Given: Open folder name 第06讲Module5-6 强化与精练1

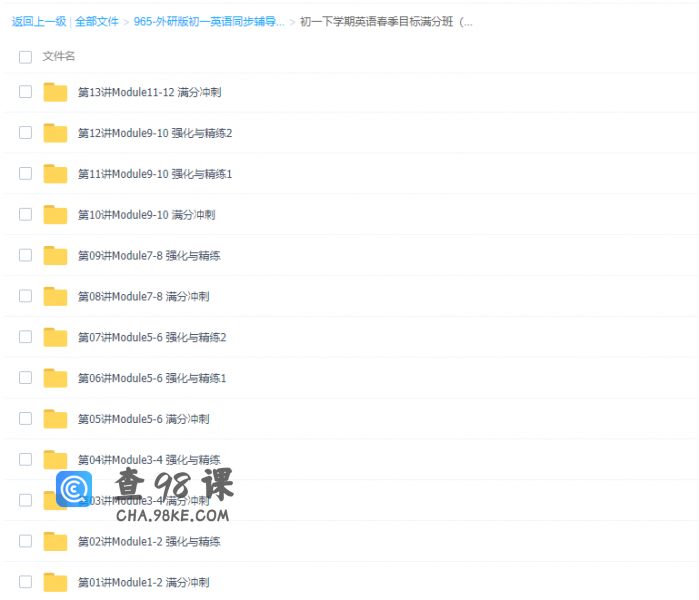Looking at the screenshot, I should [152, 378].
